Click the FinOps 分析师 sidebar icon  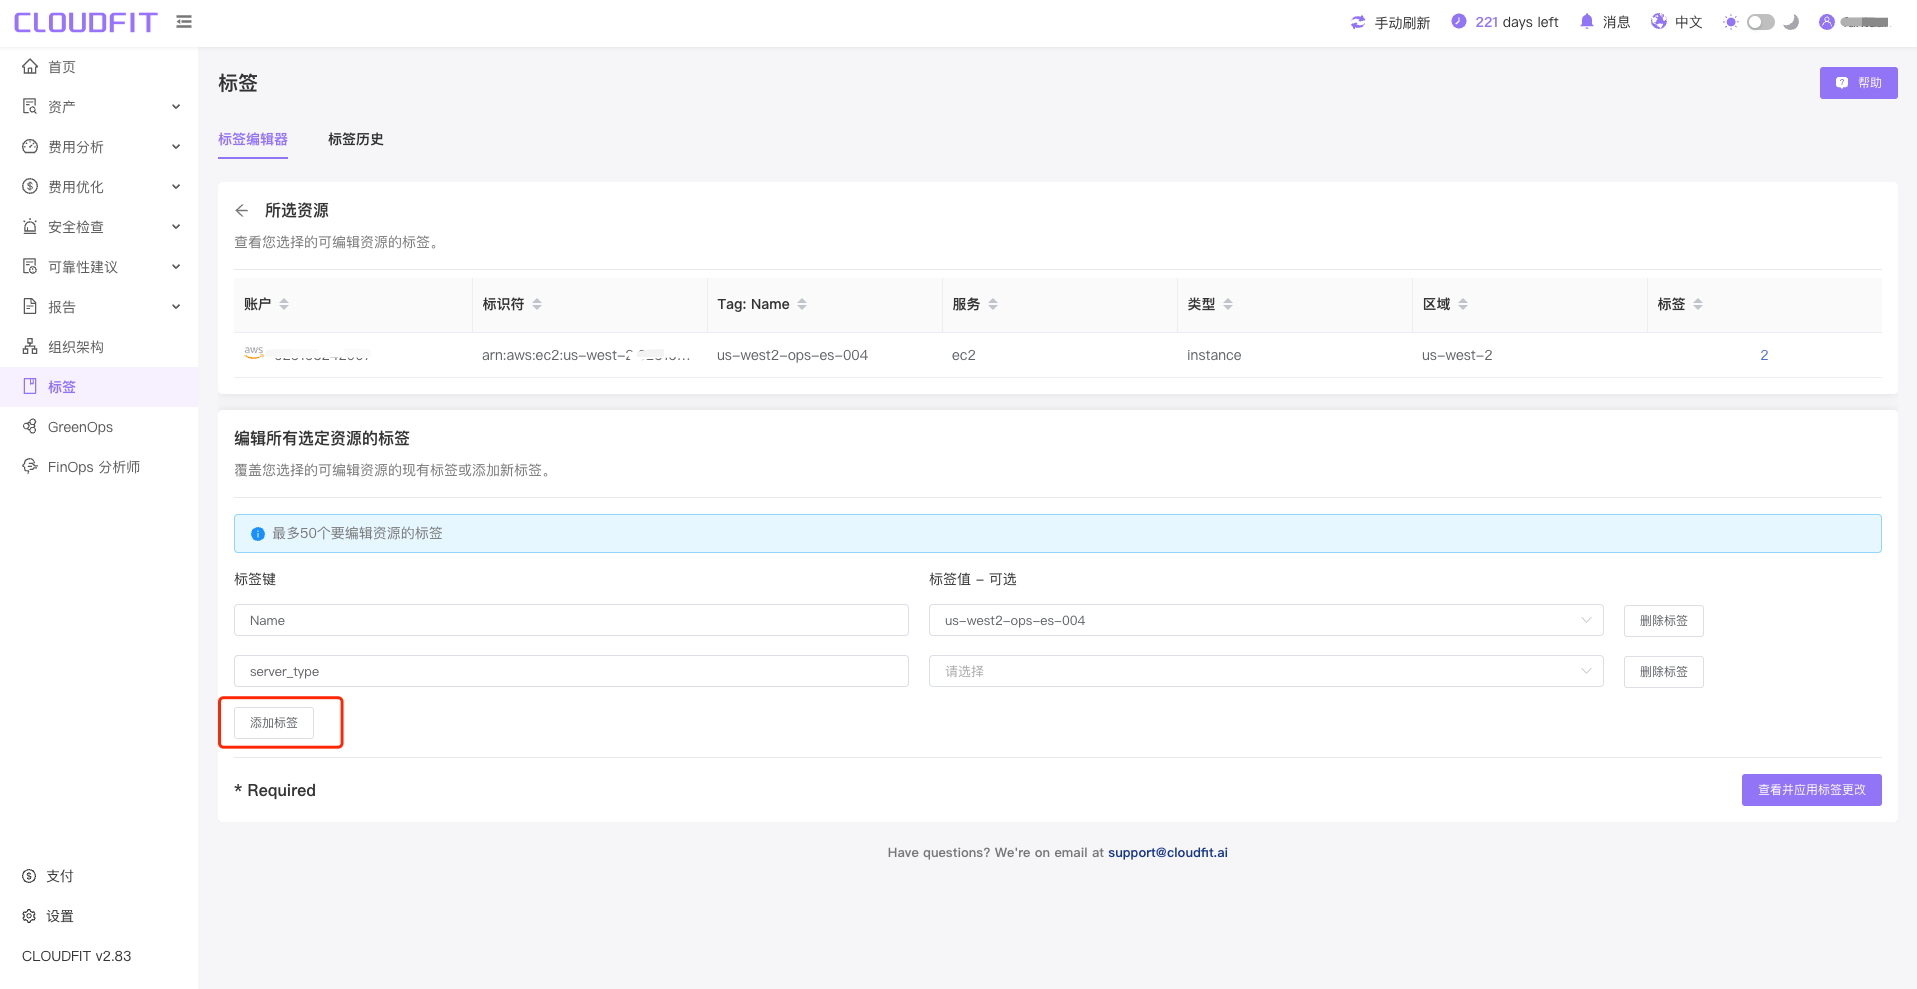[x=30, y=467]
